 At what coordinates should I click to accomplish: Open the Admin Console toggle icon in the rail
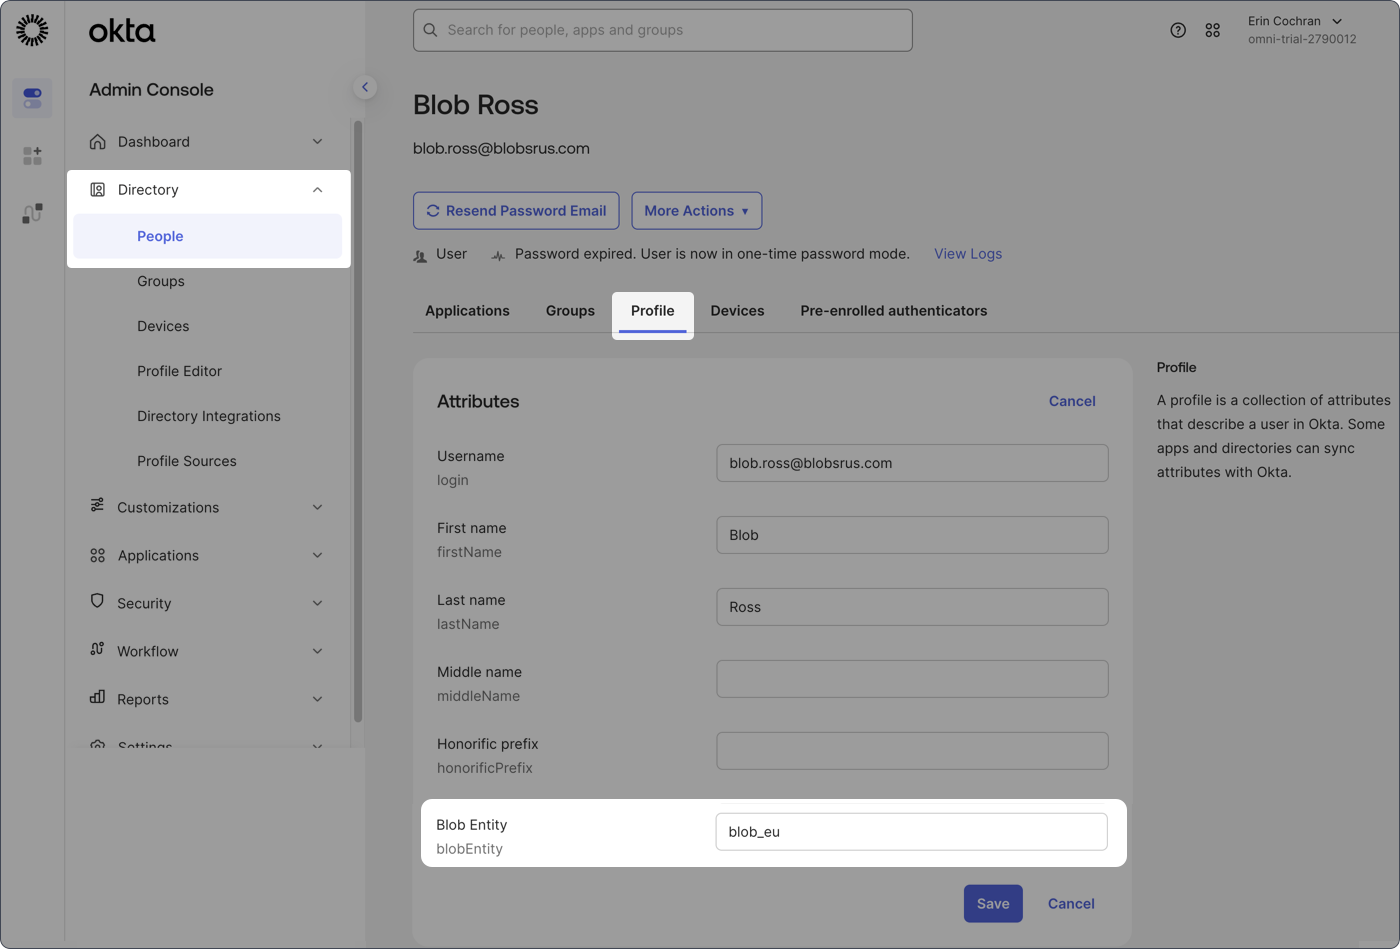click(x=32, y=98)
